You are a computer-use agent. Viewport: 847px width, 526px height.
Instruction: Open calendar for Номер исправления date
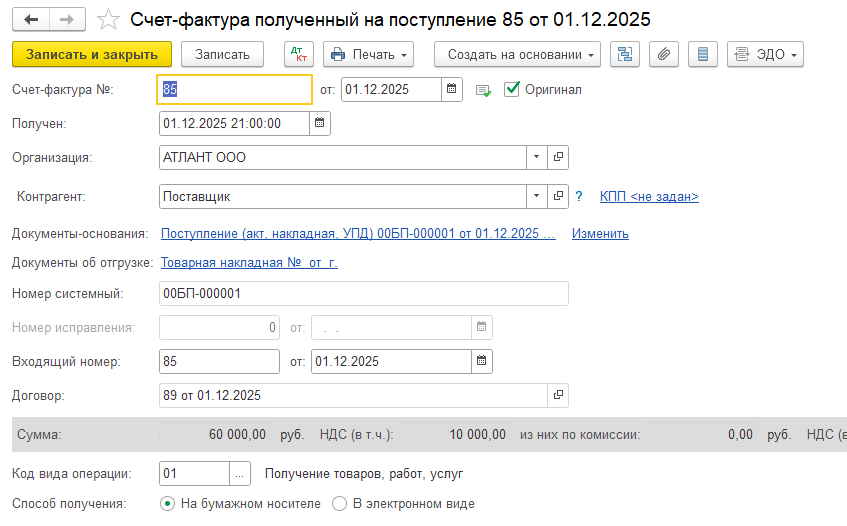pyautogui.click(x=481, y=327)
